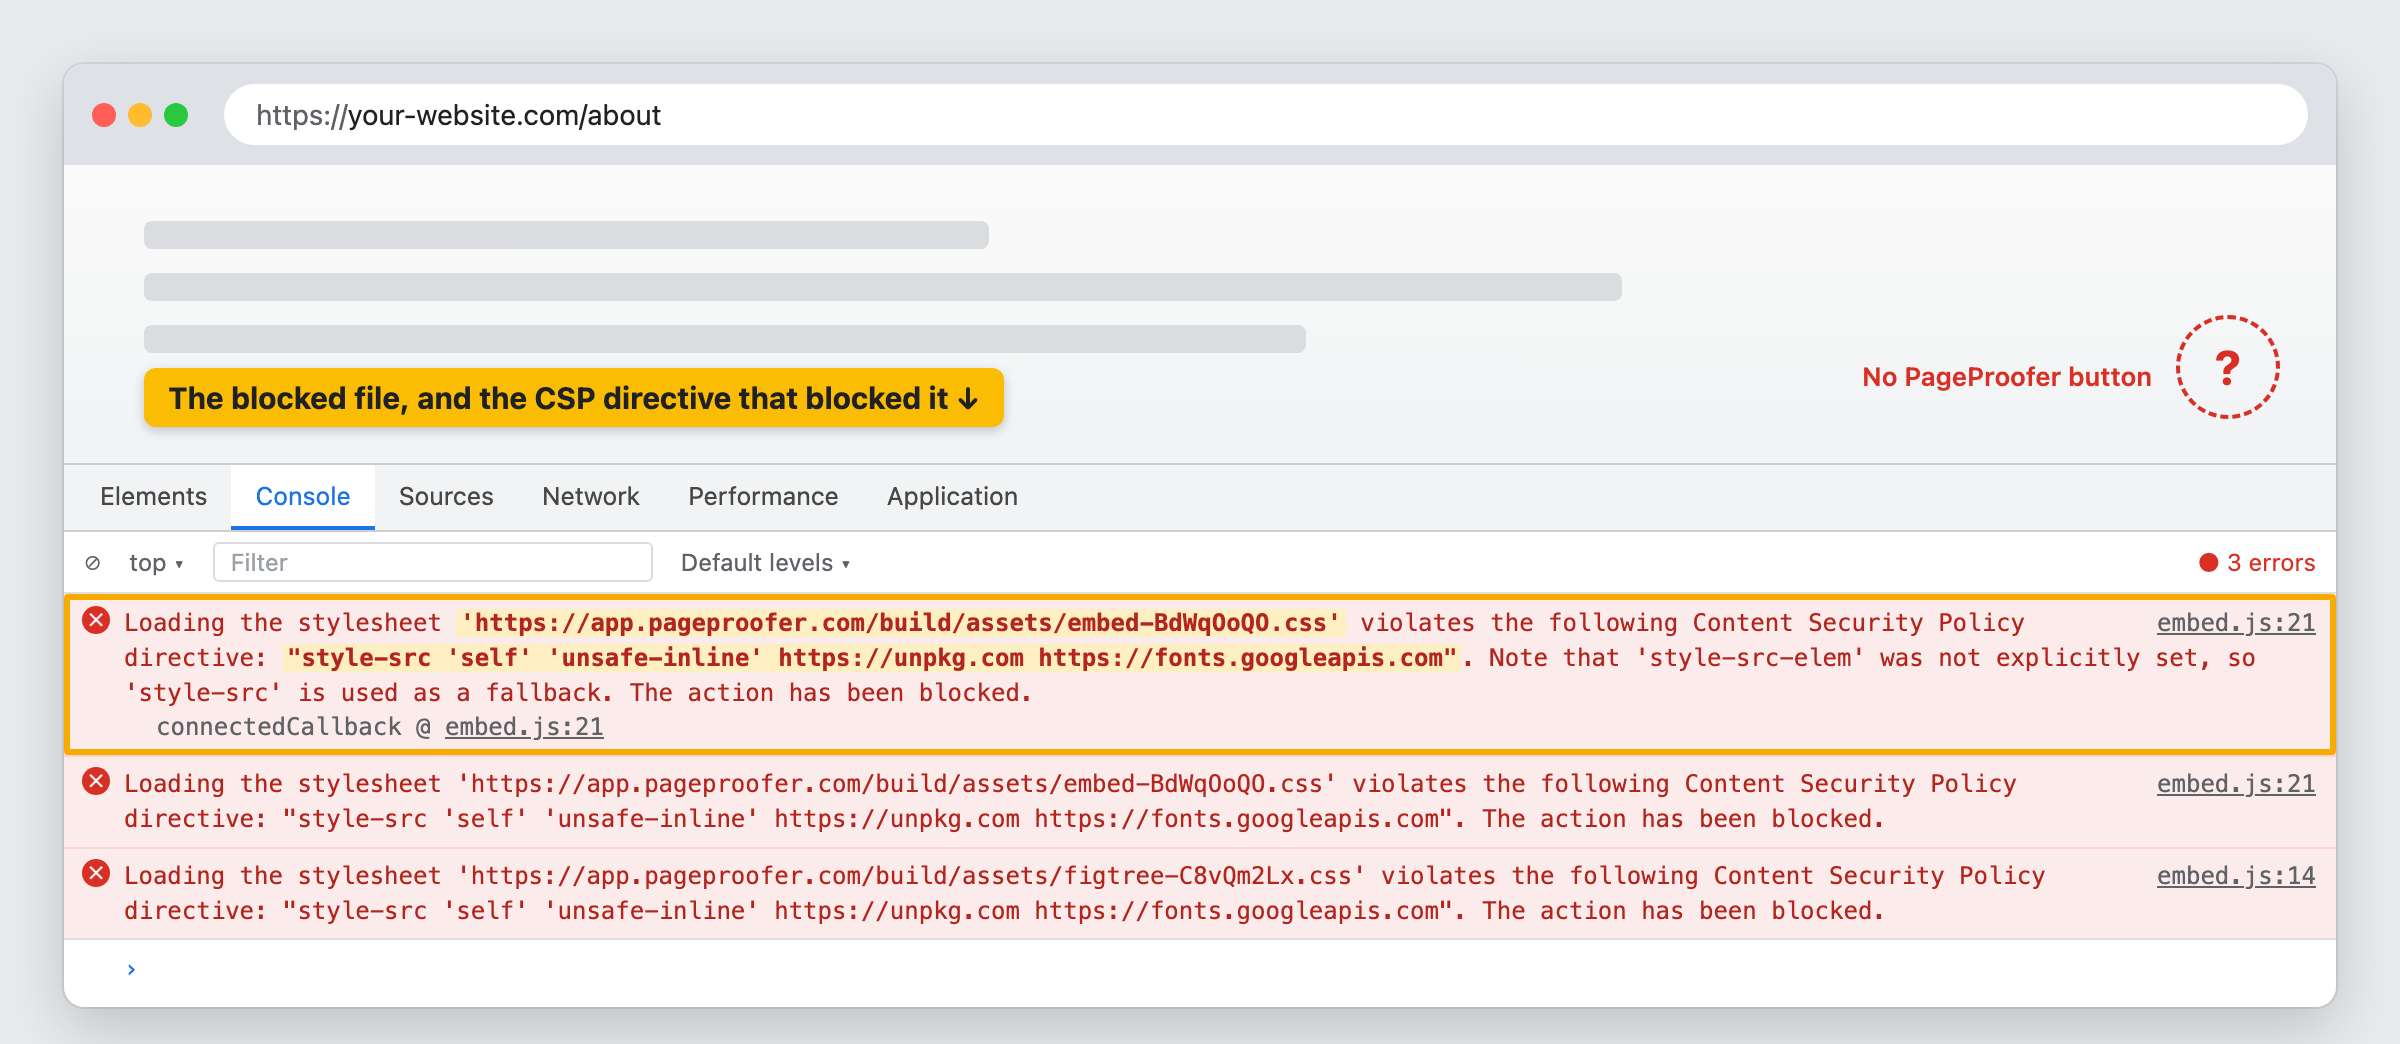Screen dimensions: 2400x1044
Task: Click the 'No PageProofer button' label
Action: (x=2006, y=377)
